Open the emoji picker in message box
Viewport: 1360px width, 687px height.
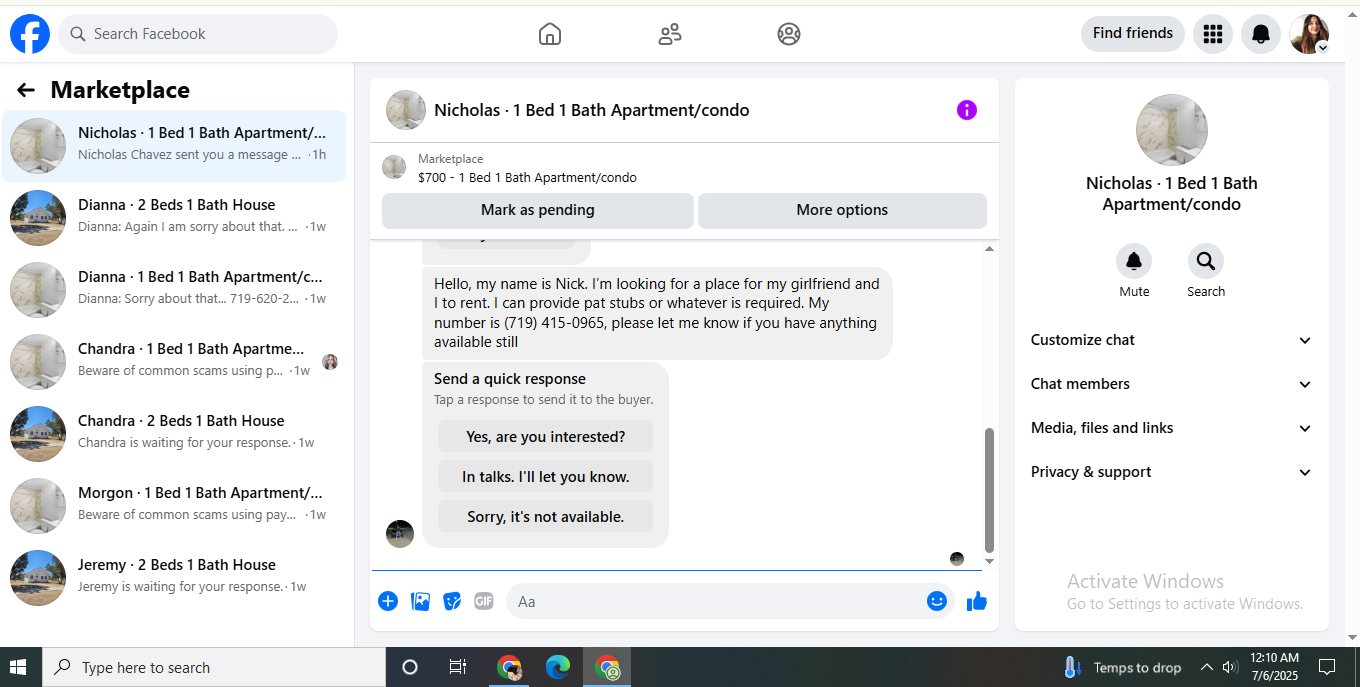tap(936, 601)
